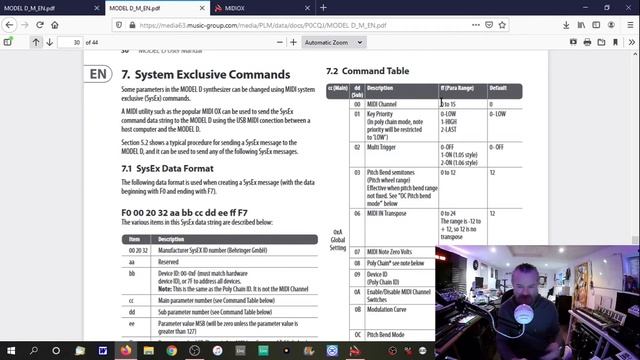The height and width of the screenshot is (360, 640).
Task: Click '7. System Exclusive Commands' title
Action: pyautogui.click(x=206, y=75)
